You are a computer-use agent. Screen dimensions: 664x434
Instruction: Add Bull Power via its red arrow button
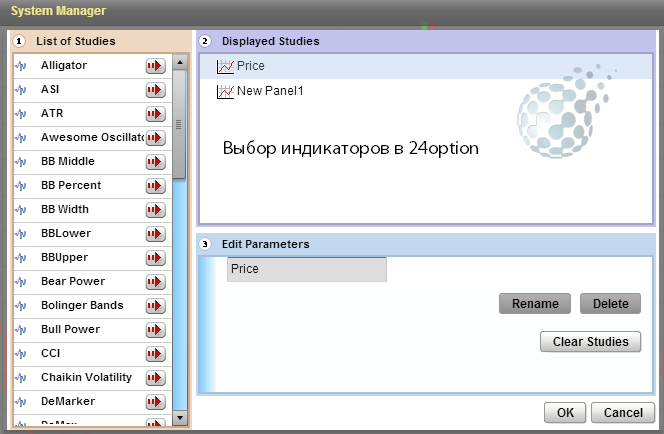click(x=155, y=329)
